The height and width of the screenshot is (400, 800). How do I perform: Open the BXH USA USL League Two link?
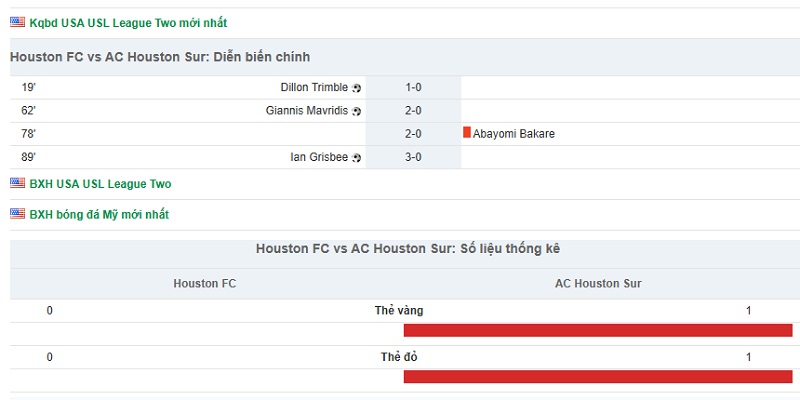click(101, 184)
